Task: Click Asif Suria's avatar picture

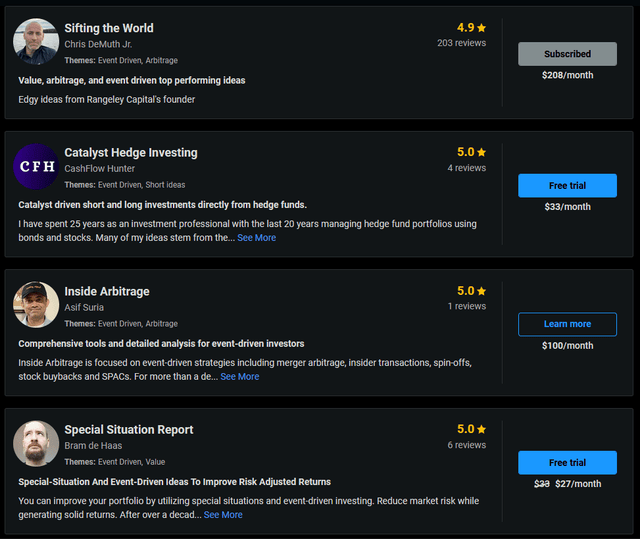Action: (x=36, y=305)
